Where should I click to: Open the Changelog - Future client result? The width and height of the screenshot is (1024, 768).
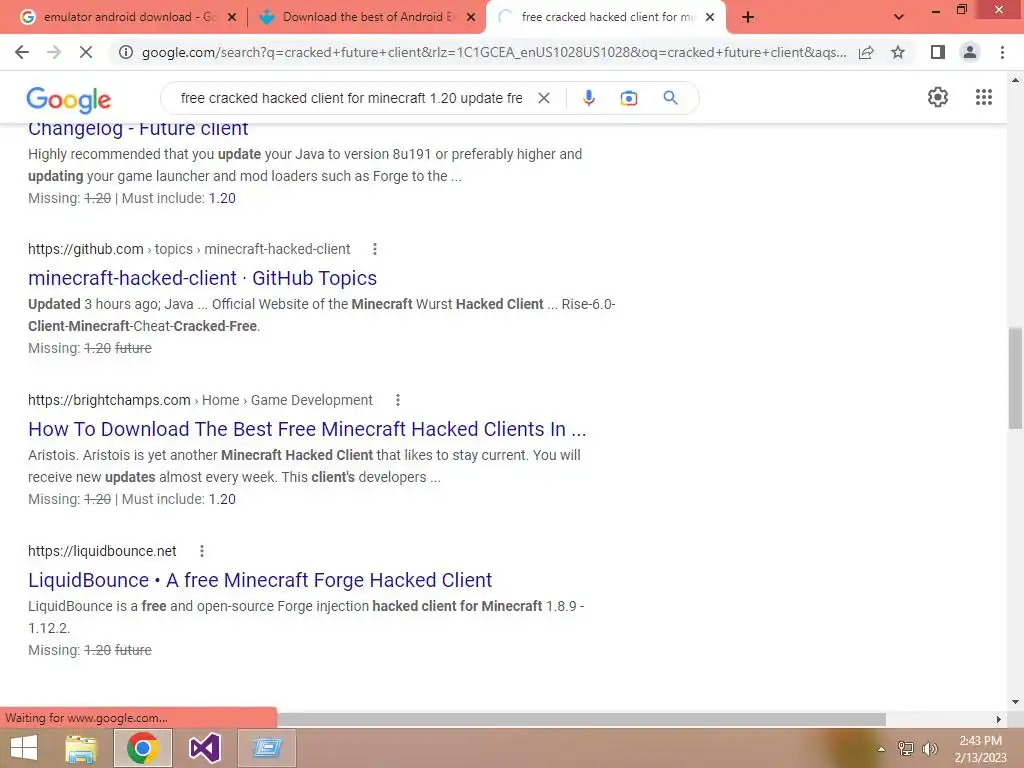[138, 129]
